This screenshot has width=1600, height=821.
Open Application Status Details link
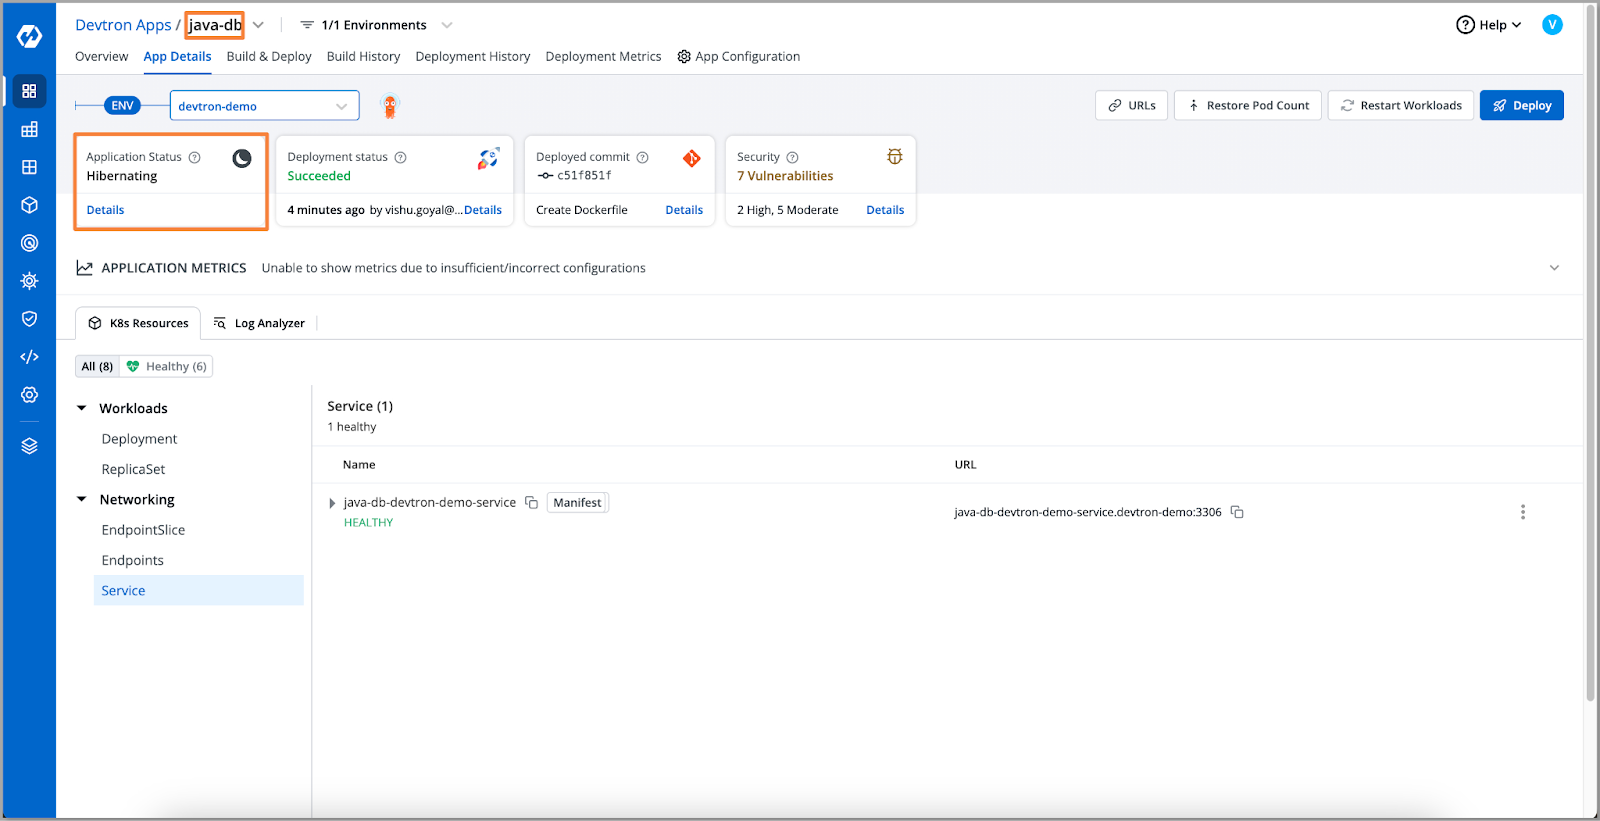(x=105, y=210)
